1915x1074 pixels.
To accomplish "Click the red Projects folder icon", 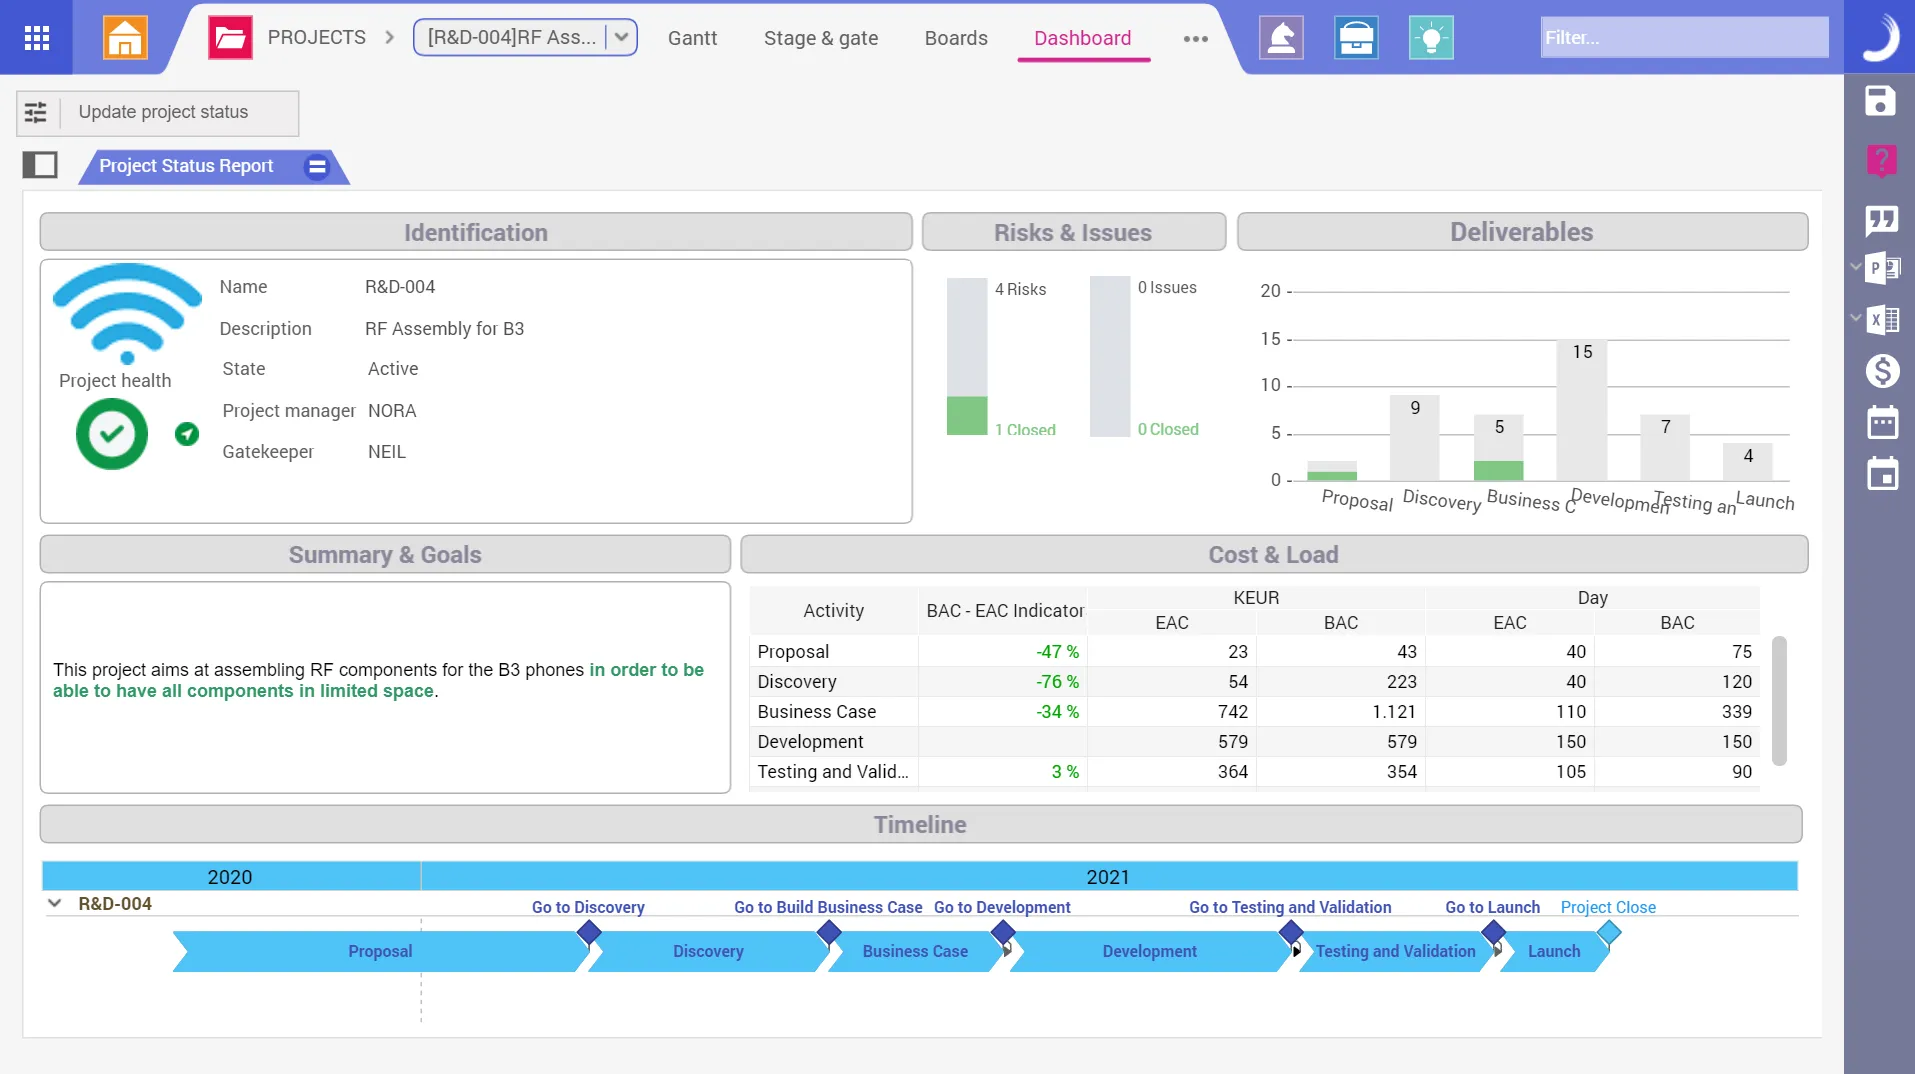I will (x=230, y=38).
